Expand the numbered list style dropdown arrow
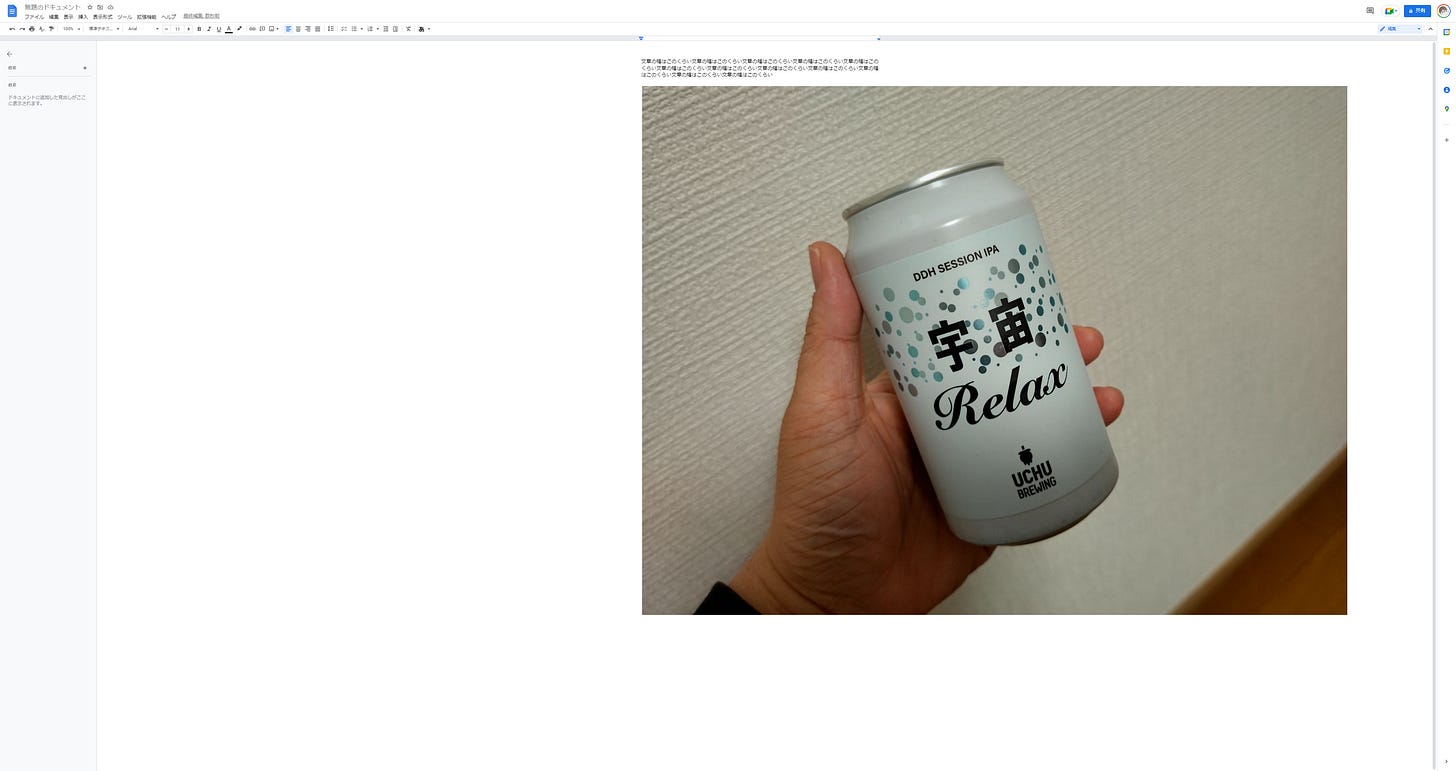The image size is (1456, 771). [377, 29]
